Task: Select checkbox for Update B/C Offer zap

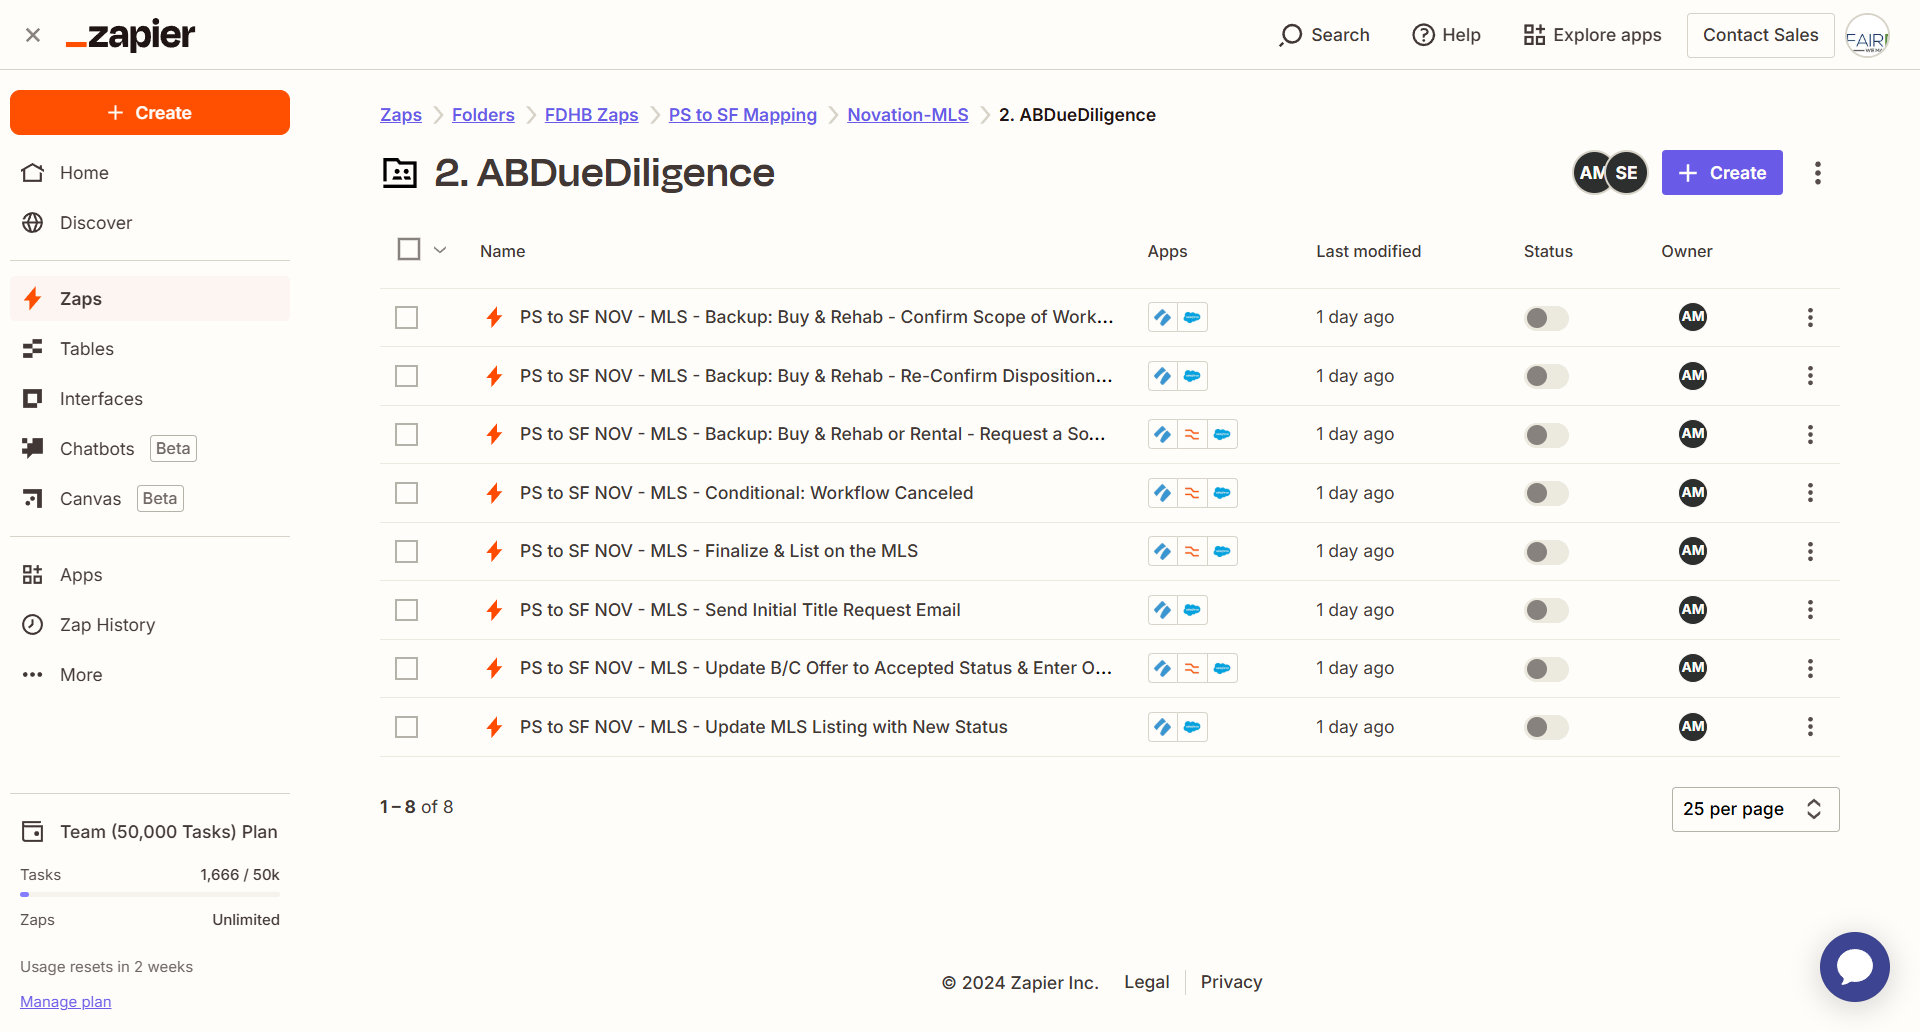Action: click(406, 669)
